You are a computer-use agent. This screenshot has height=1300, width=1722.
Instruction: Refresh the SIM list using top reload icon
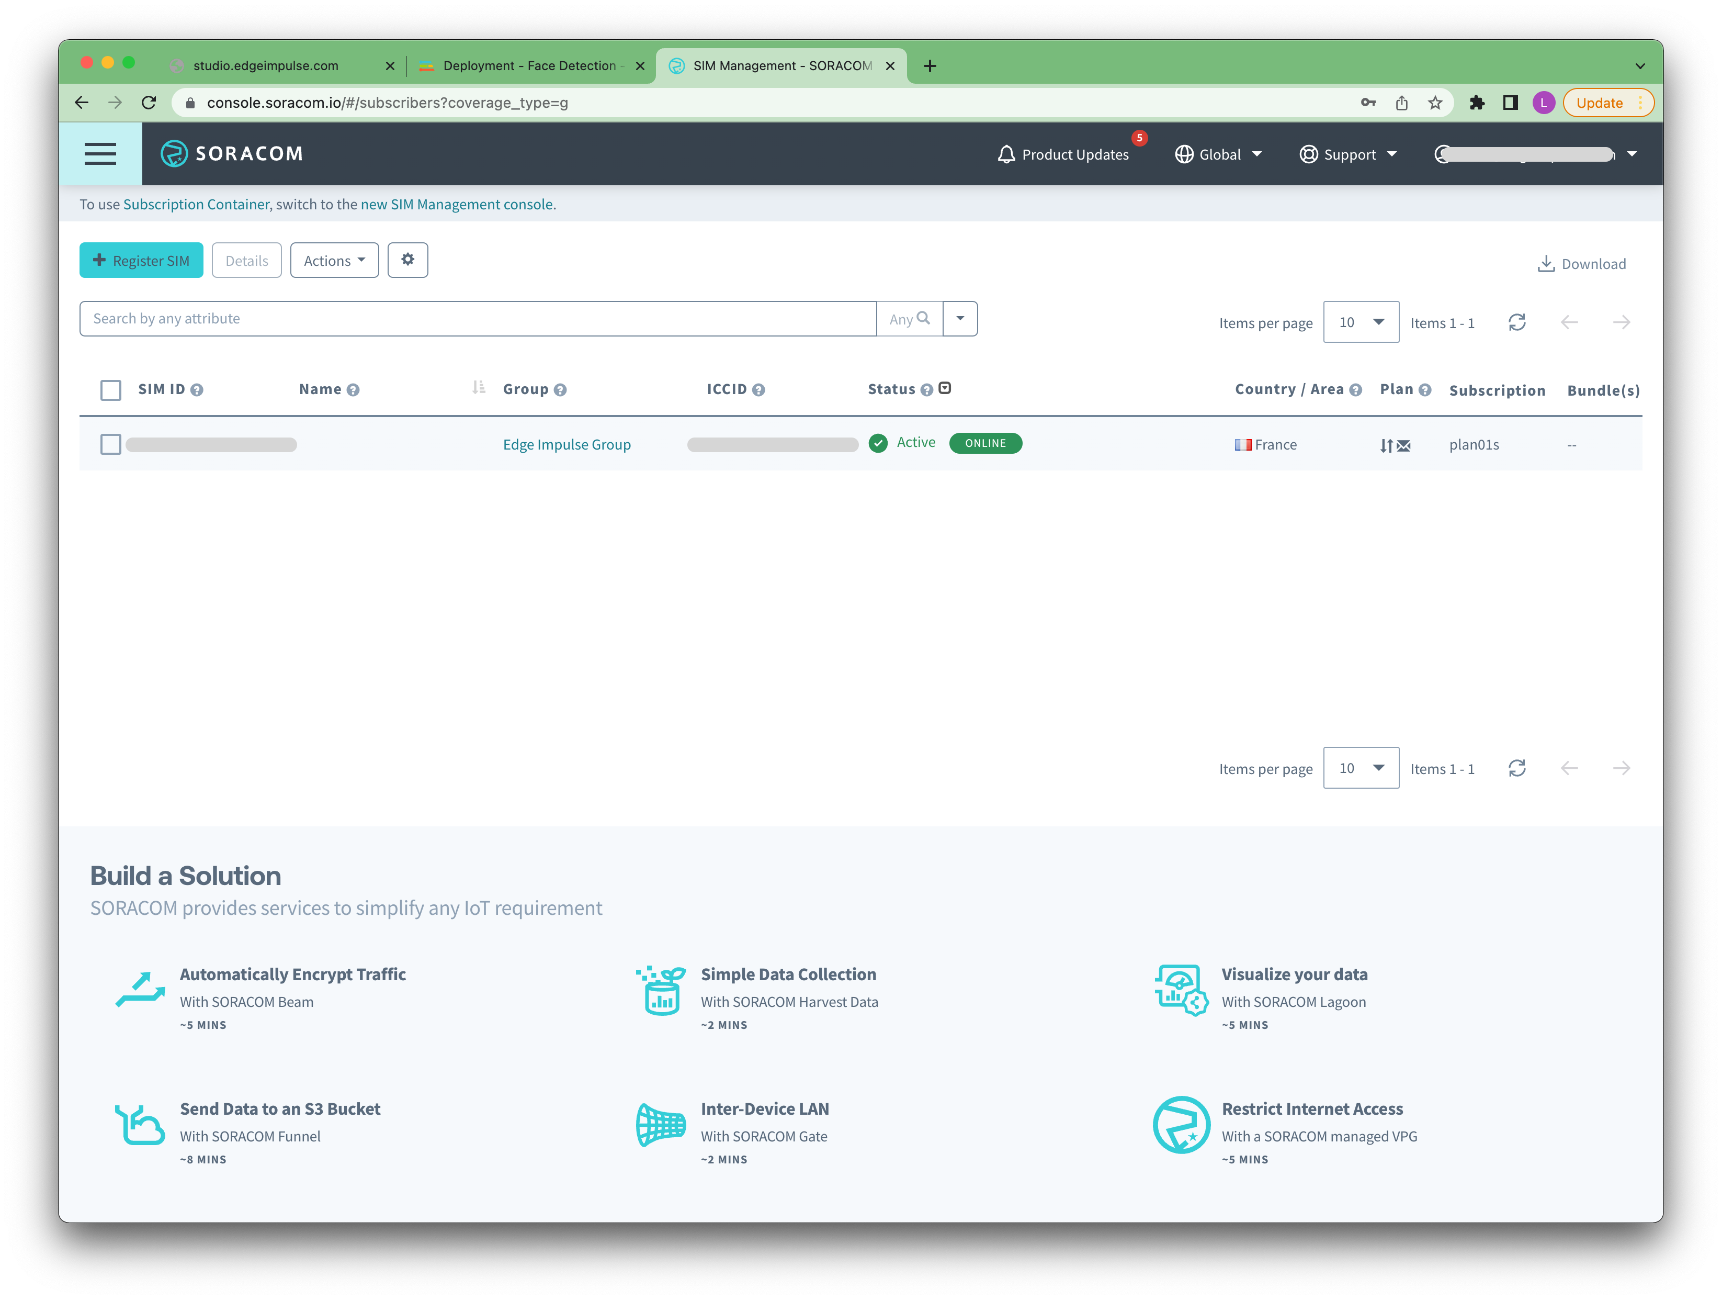click(x=1517, y=322)
